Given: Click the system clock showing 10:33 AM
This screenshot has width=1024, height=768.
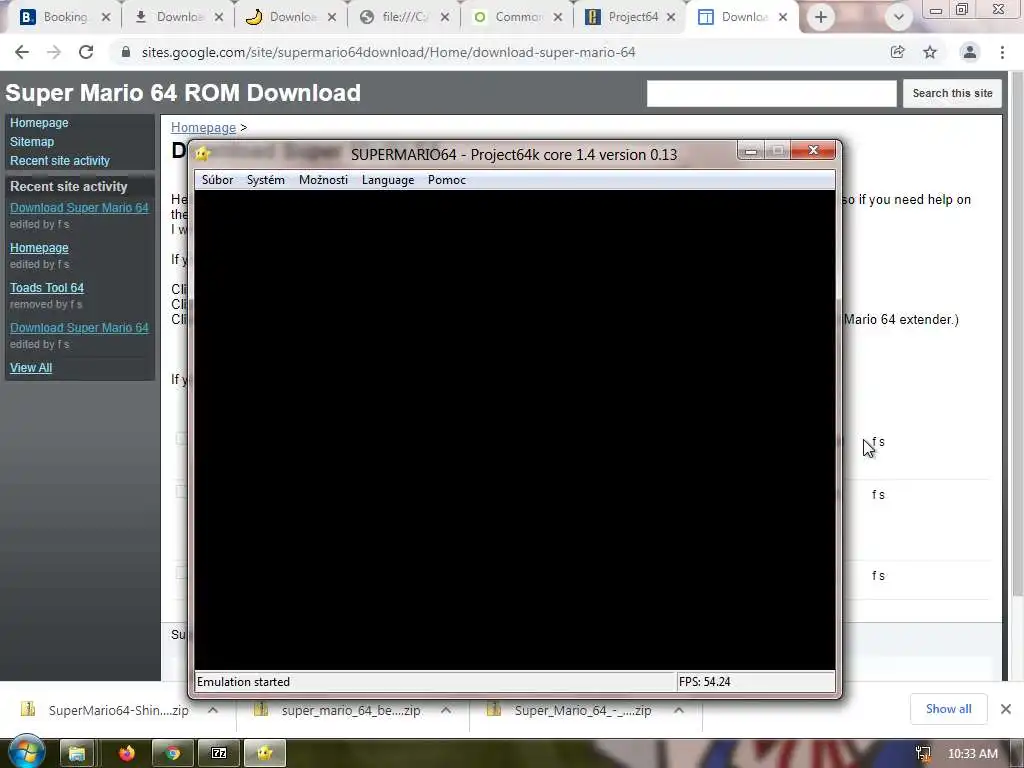Looking at the screenshot, I should click(x=972, y=754).
